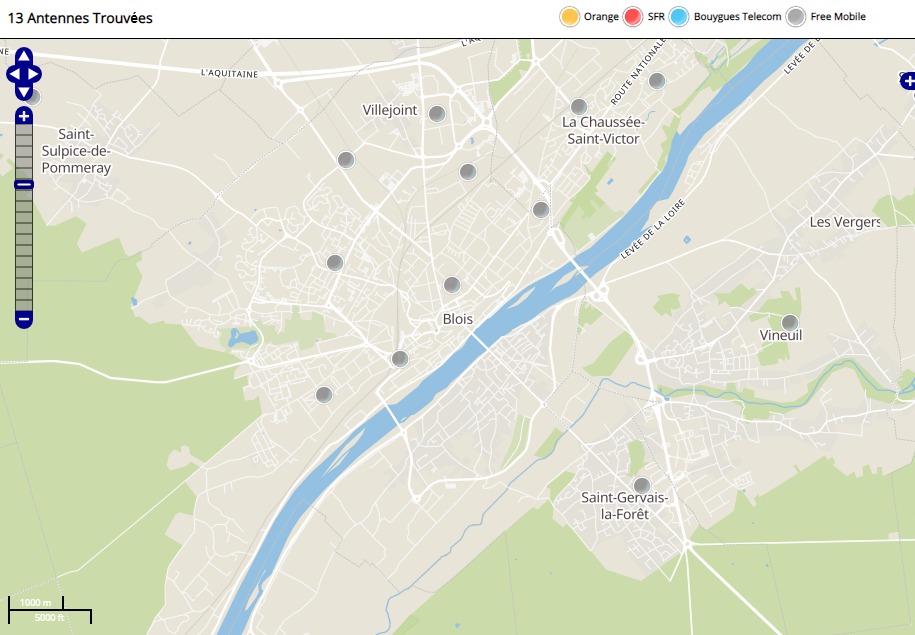Viewport: 915px width, 635px height.
Task: Click the zoom slider handle
Action: [x=24, y=185]
